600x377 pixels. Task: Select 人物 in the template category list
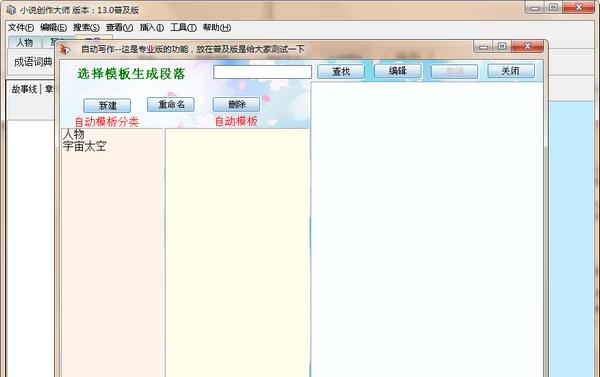tap(73, 134)
